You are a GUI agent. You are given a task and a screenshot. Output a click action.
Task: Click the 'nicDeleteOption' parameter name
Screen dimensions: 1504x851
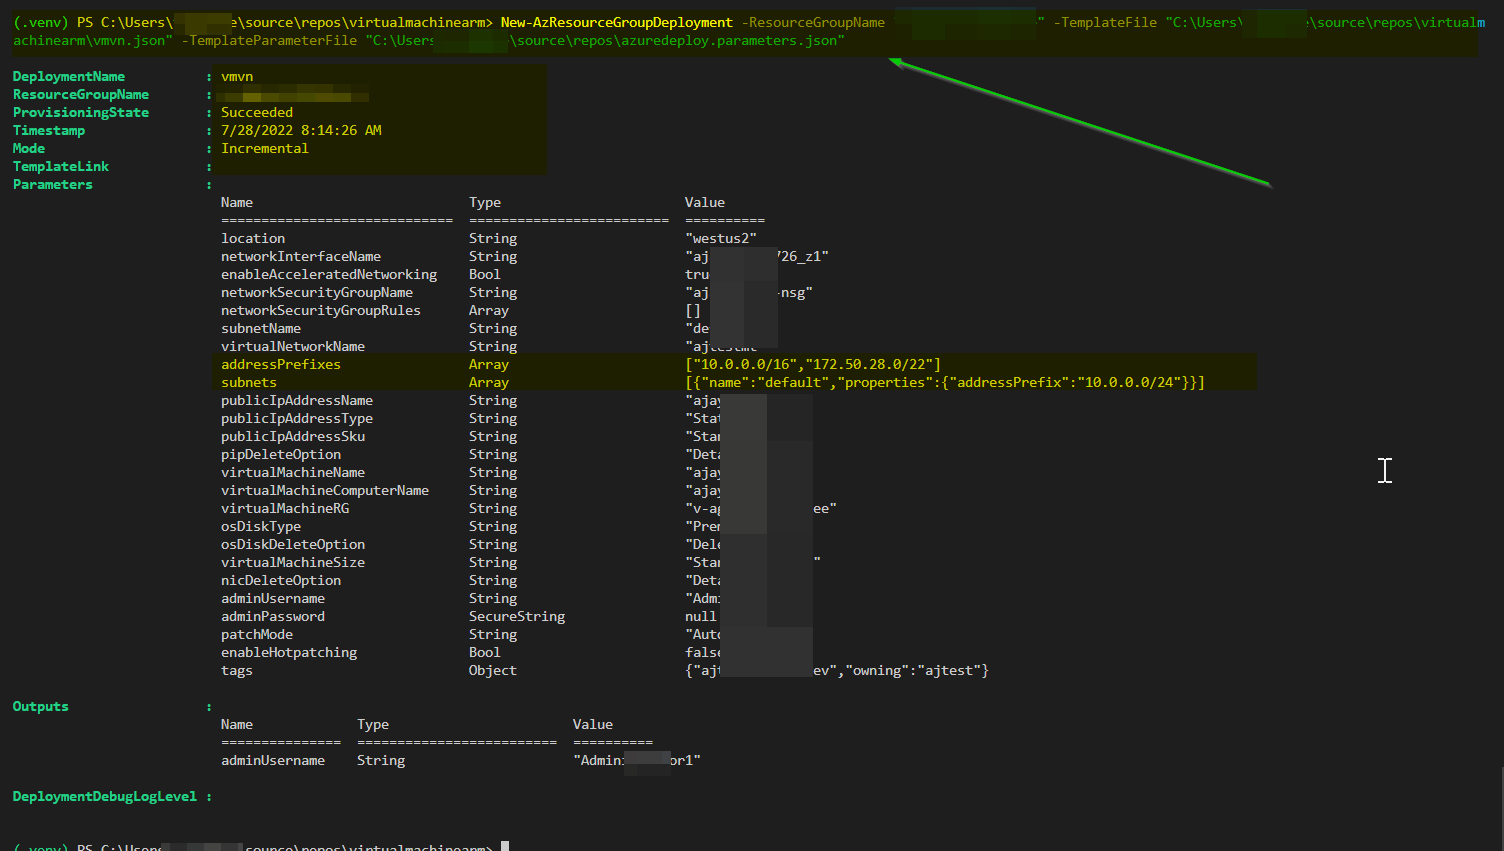pyautogui.click(x=281, y=581)
